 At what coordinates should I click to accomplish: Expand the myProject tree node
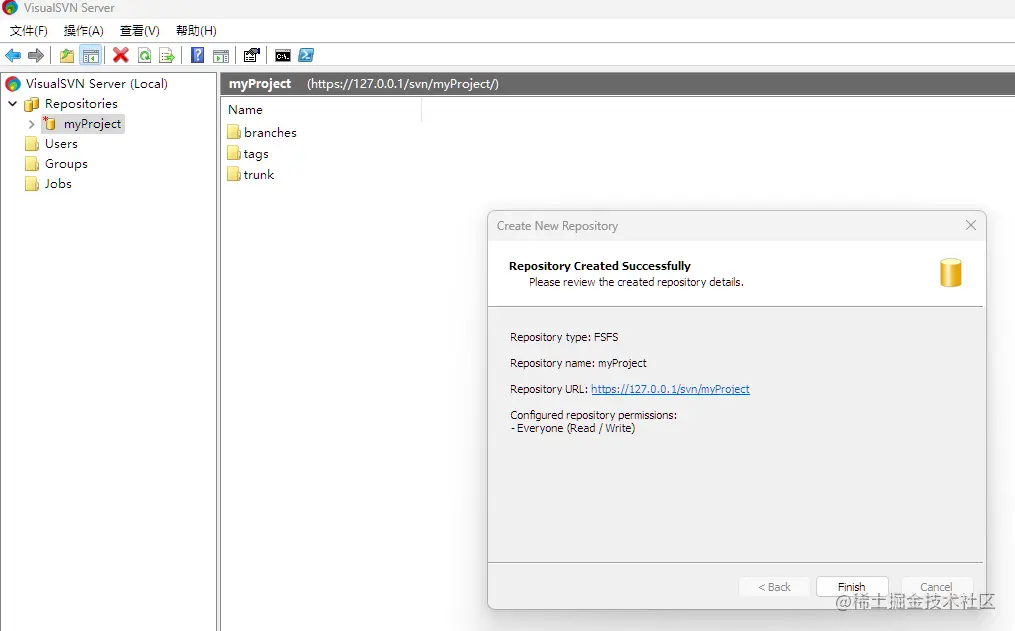31,124
